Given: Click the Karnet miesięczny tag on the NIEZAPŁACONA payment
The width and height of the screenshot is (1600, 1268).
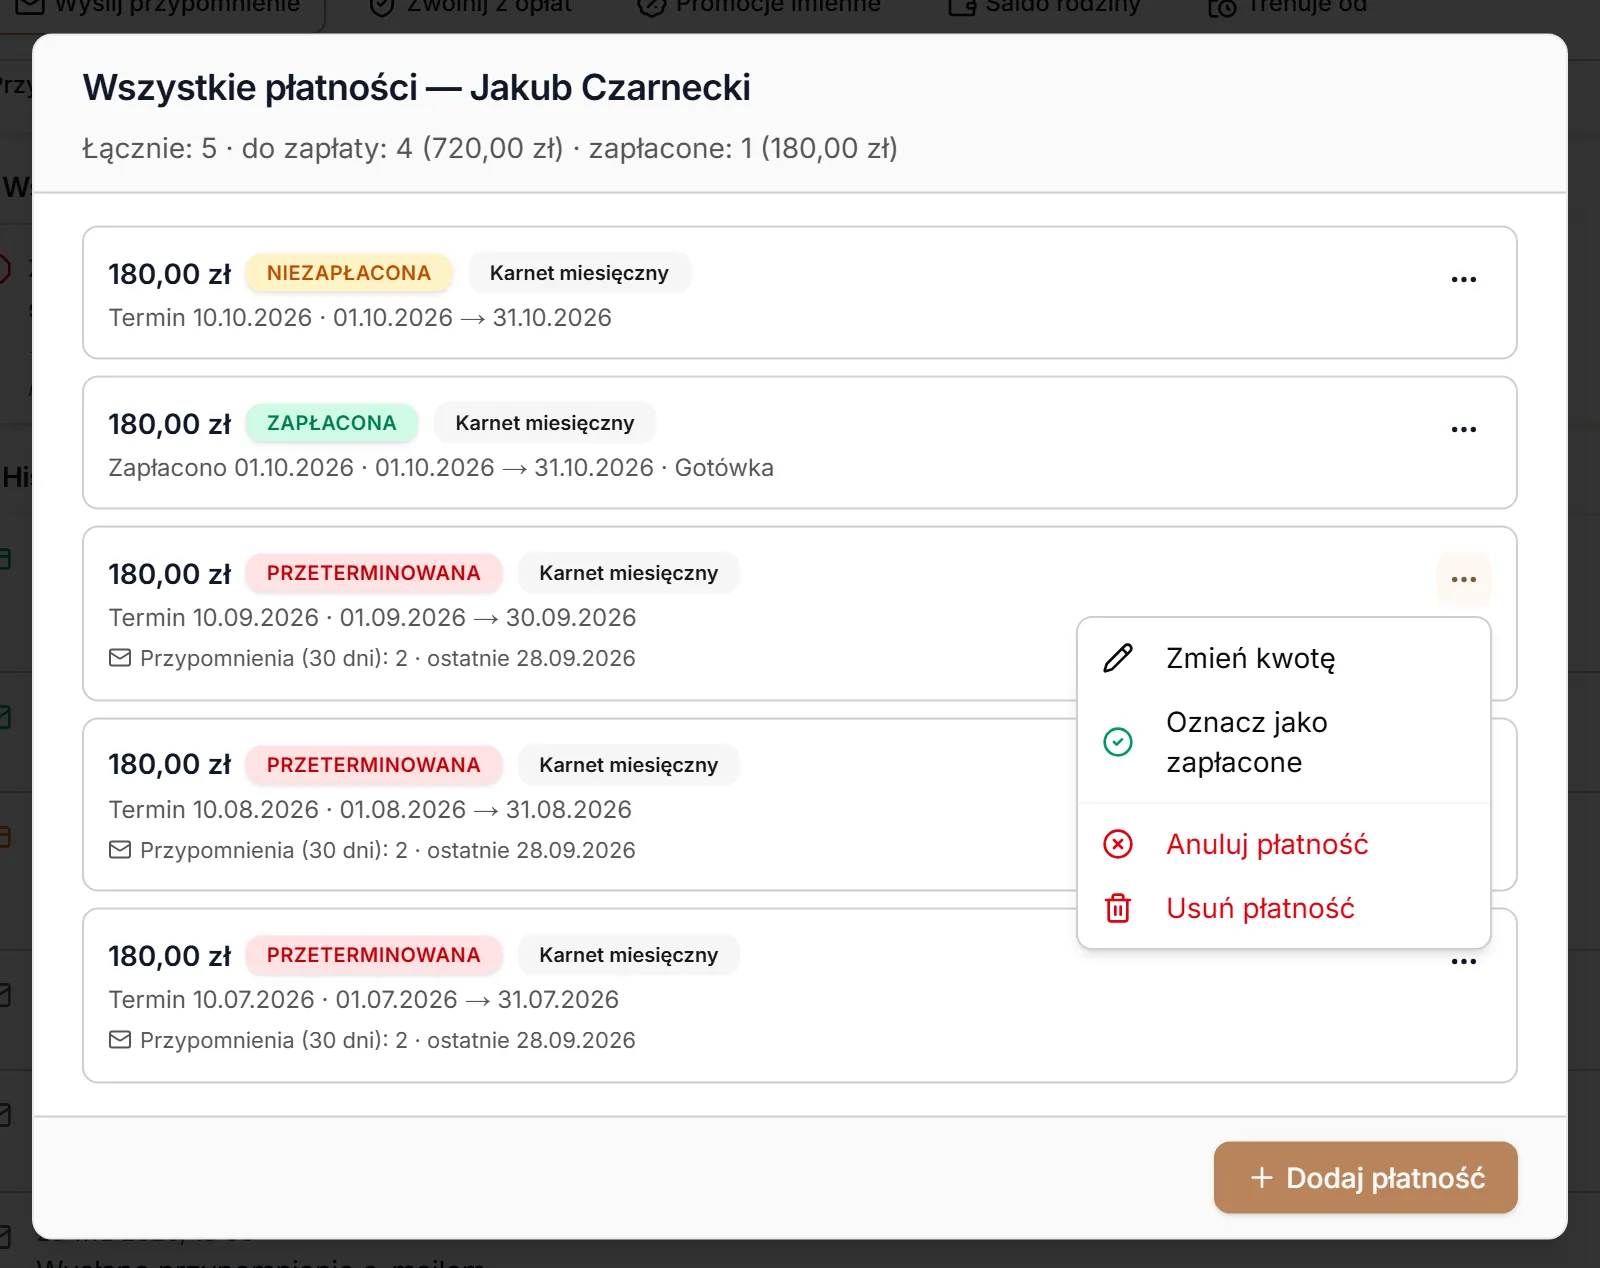Looking at the screenshot, I should click(x=579, y=273).
